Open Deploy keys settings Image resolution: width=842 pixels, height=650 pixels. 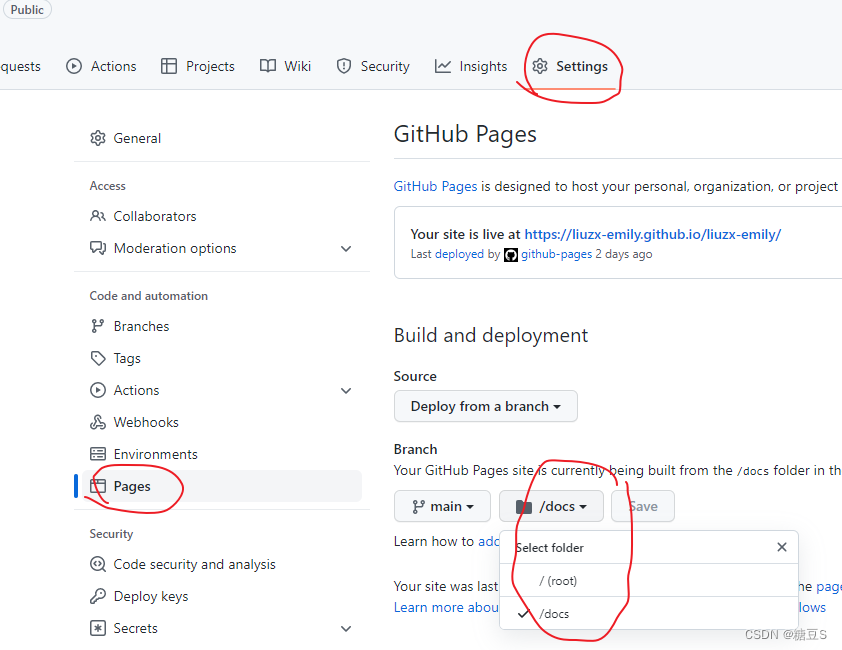pos(222,596)
